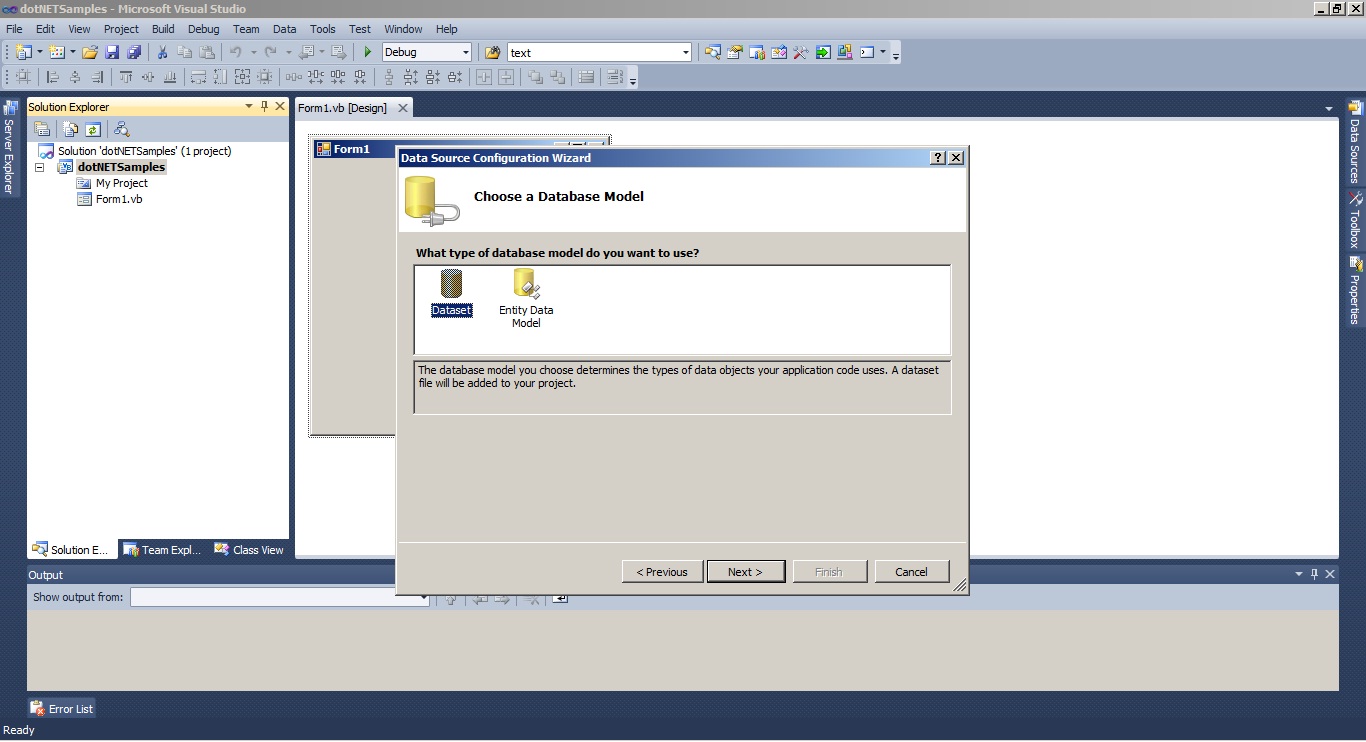1366x742 pixels.
Task: Open the Error List from the status bar
Action: point(61,708)
